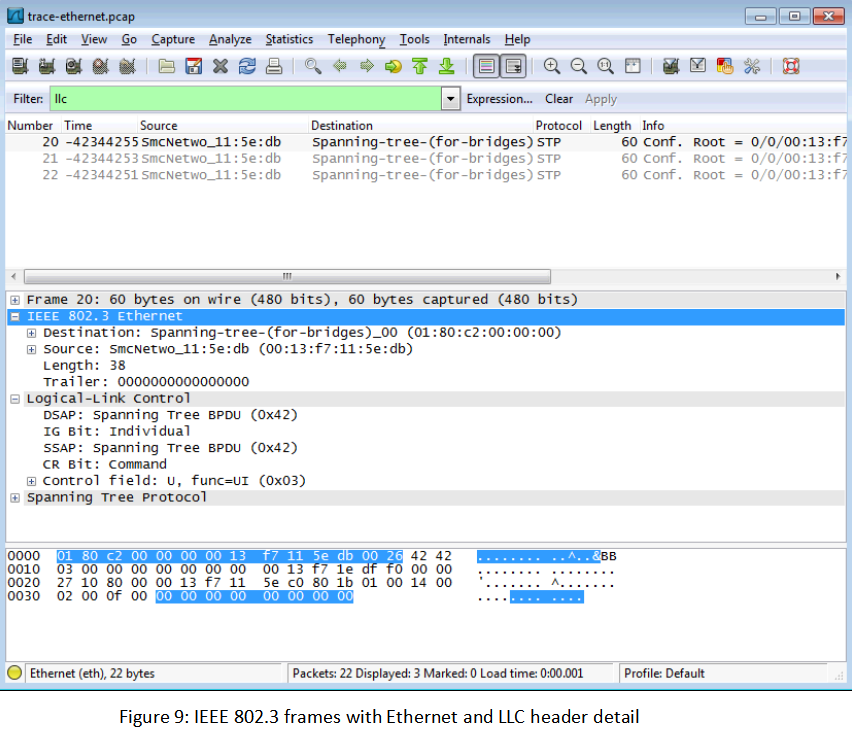The width and height of the screenshot is (852, 731).
Task: Expand the Spanning Tree Protocol node
Action: (x=15, y=498)
